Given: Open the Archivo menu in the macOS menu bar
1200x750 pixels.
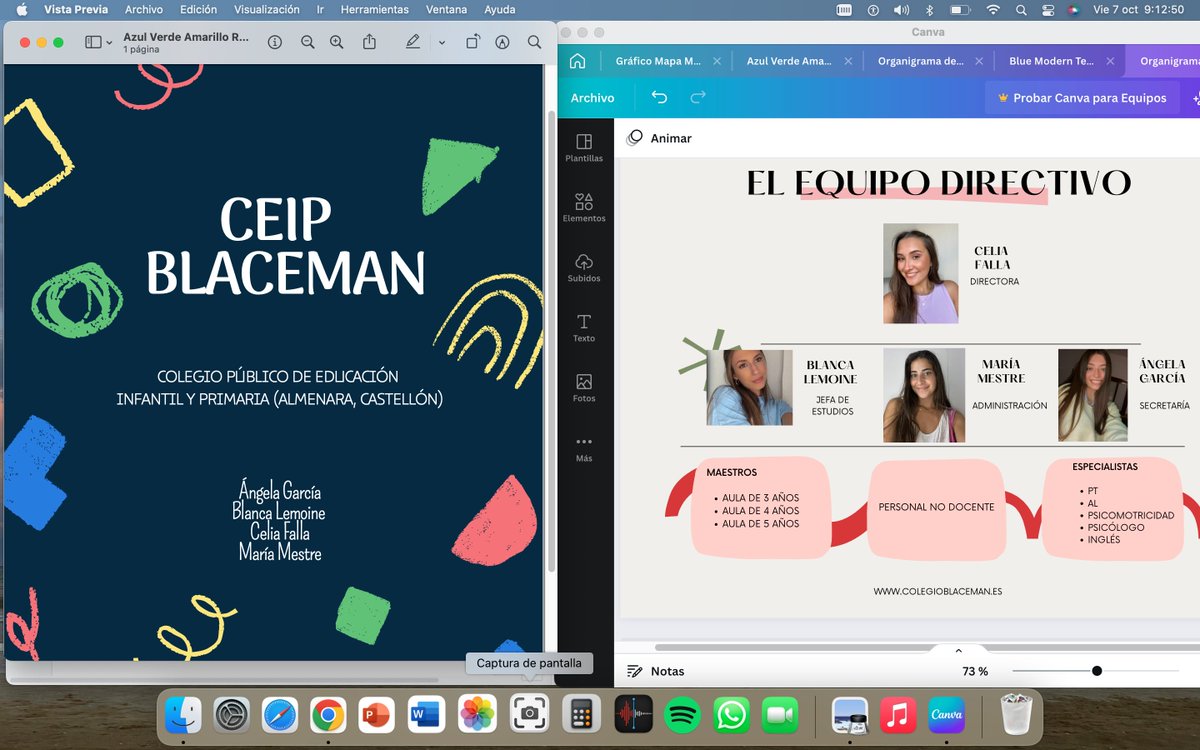Looking at the screenshot, I should (x=144, y=10).
